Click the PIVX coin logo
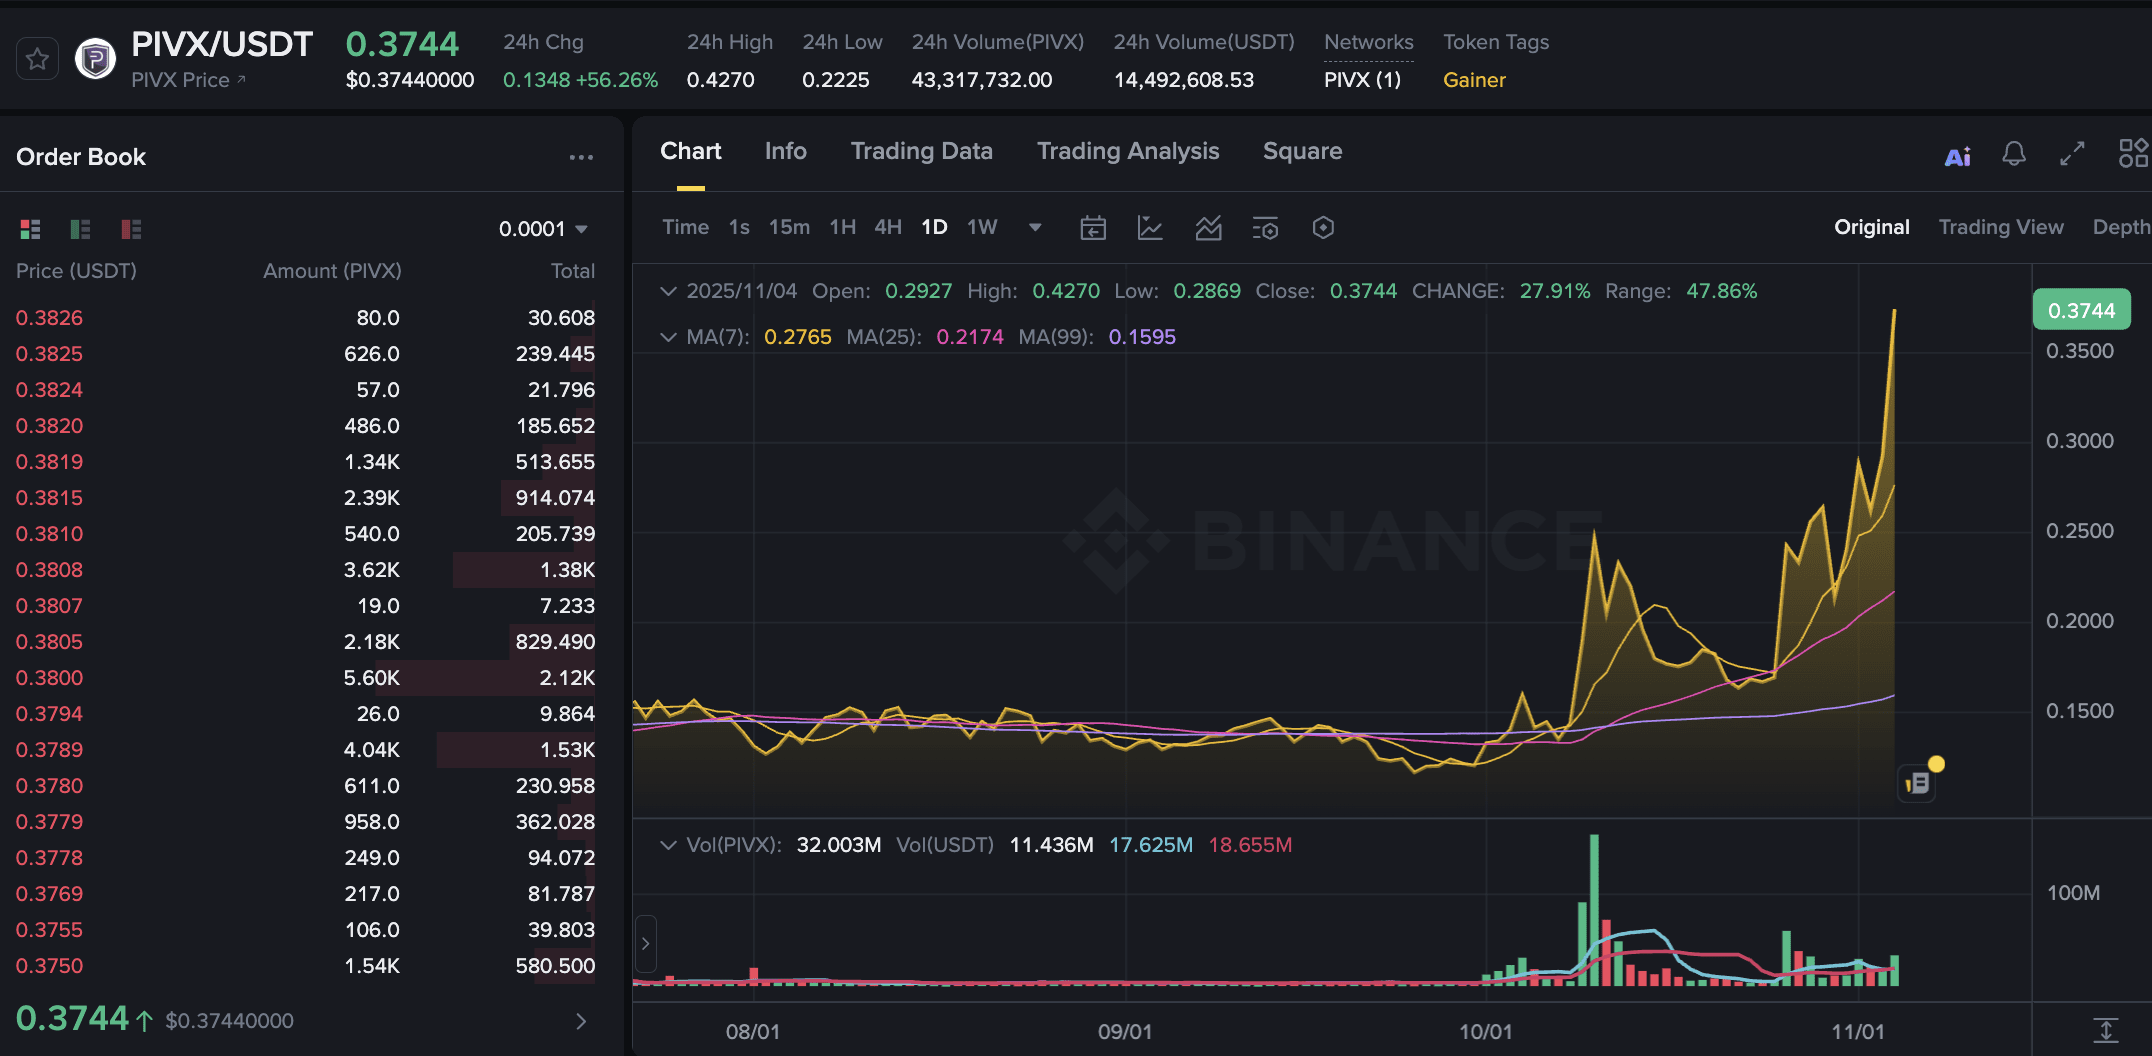Screen dimensions: 2152x1056 96,59
